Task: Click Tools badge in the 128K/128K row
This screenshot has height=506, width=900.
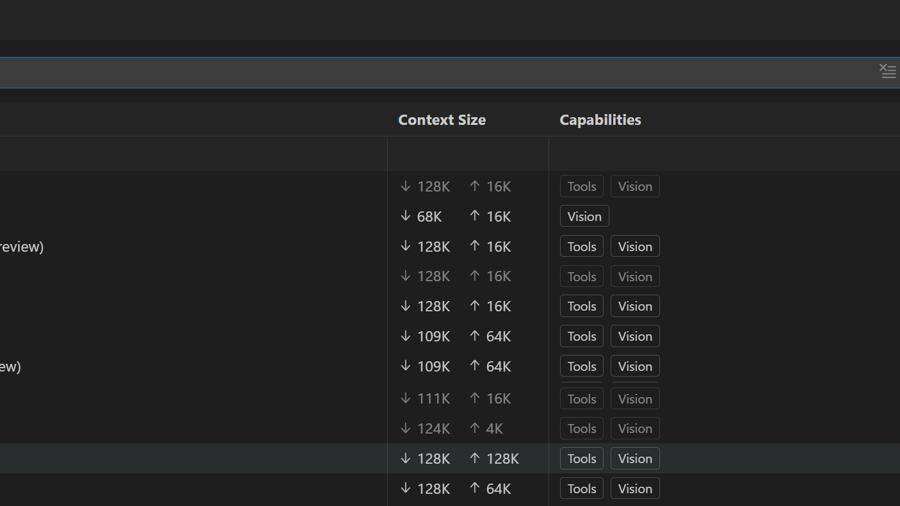Action: point(581,458)
